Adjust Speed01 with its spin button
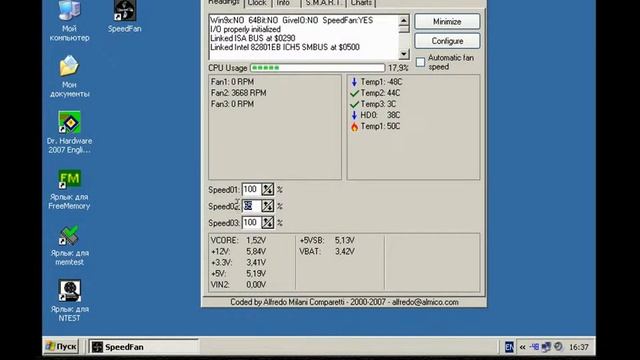Image resolution: width=640 pixels, height=360 pixels. click(x=267, y=189)
